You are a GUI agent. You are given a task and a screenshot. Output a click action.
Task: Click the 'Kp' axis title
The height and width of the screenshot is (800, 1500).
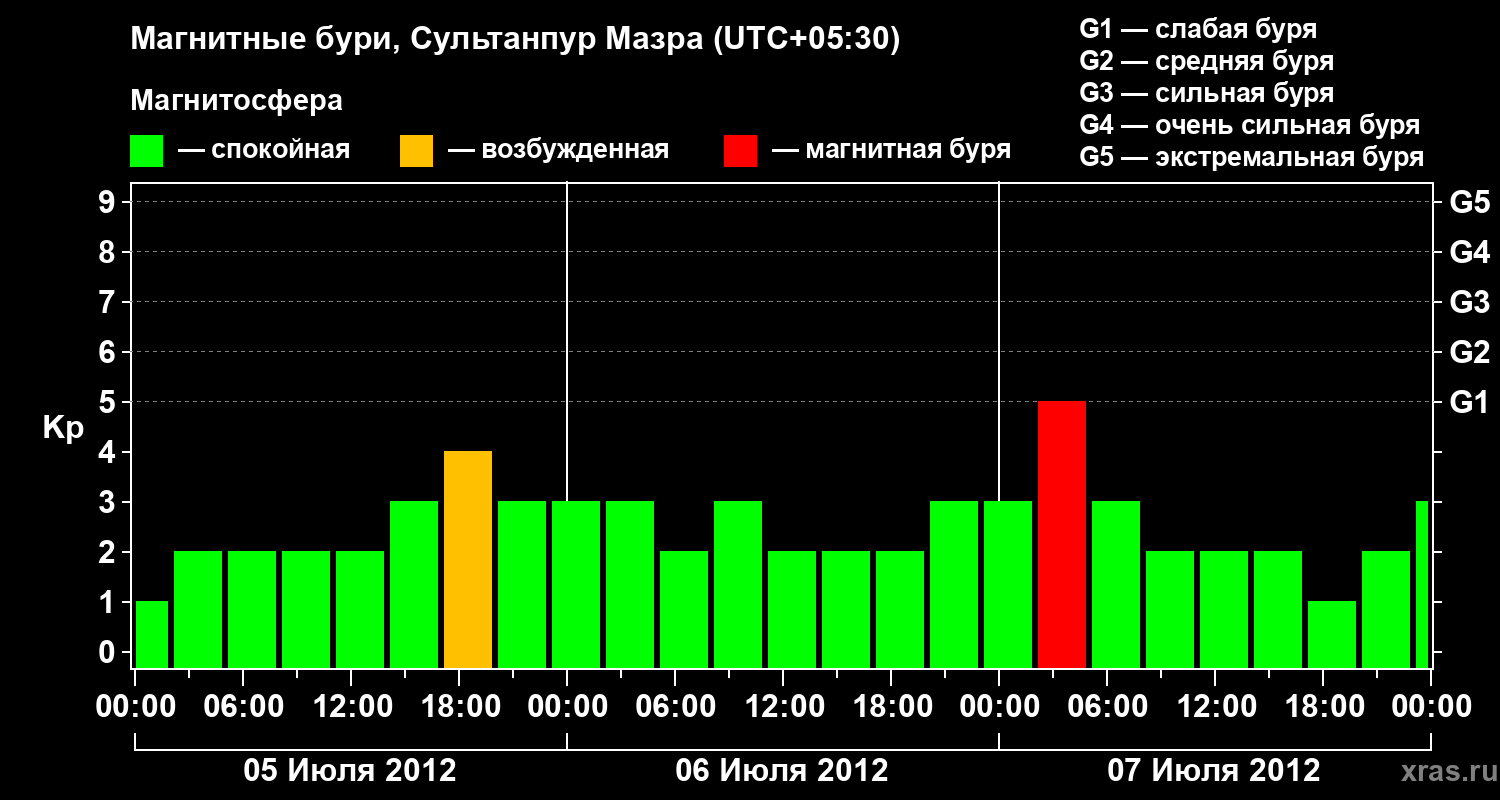click(x=63, y=428)
